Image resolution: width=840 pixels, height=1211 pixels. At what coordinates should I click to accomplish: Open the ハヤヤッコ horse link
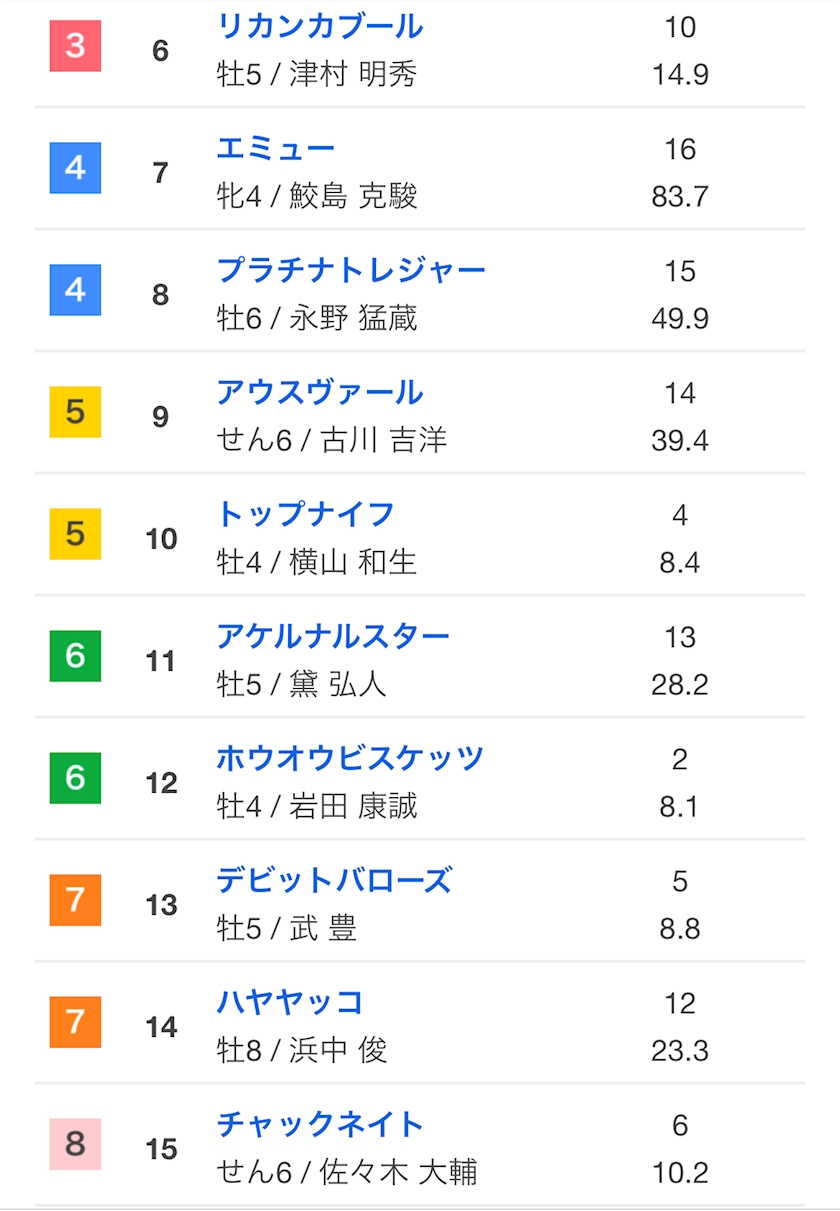290,1003
